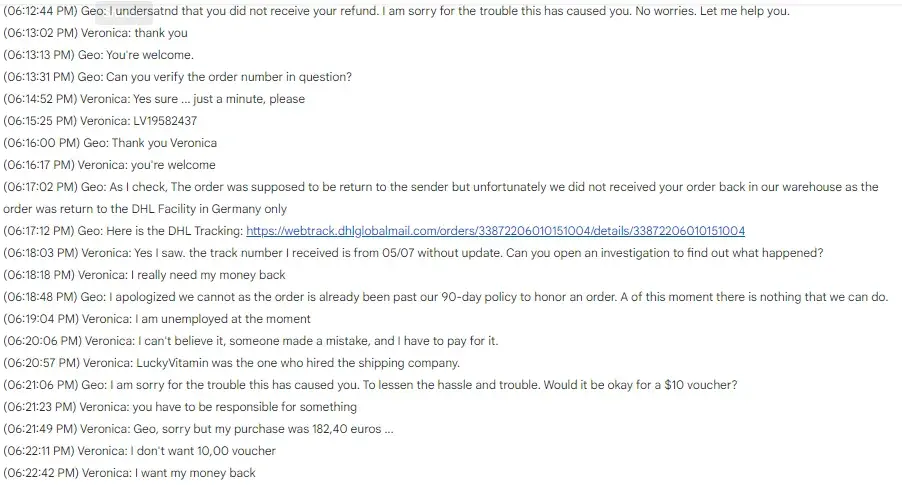Image resolution: width=902 pixels, height=485 pixels.
Task: Click the order number LV19582437
Action: [165, 121]
